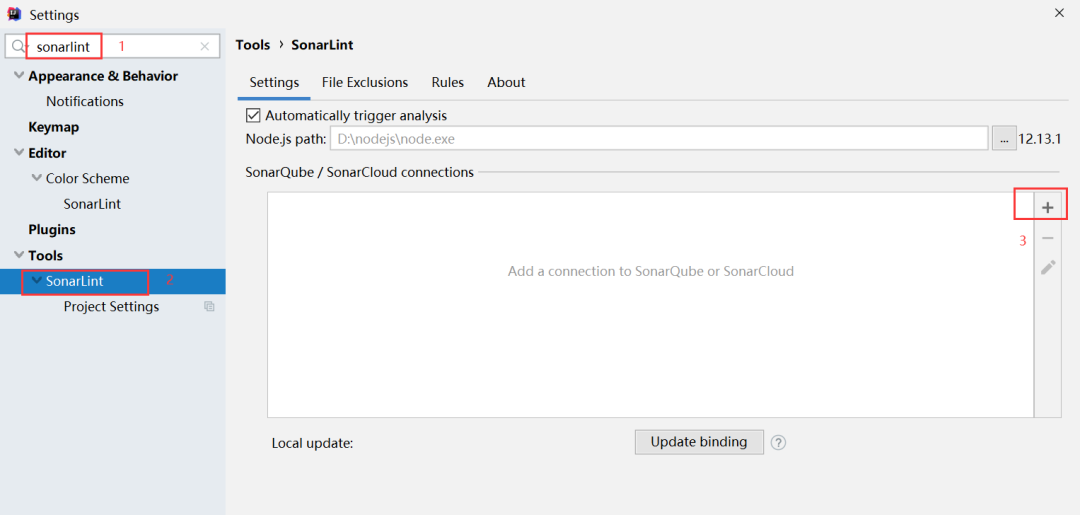Click the Update binding button

tap(699, 442)
